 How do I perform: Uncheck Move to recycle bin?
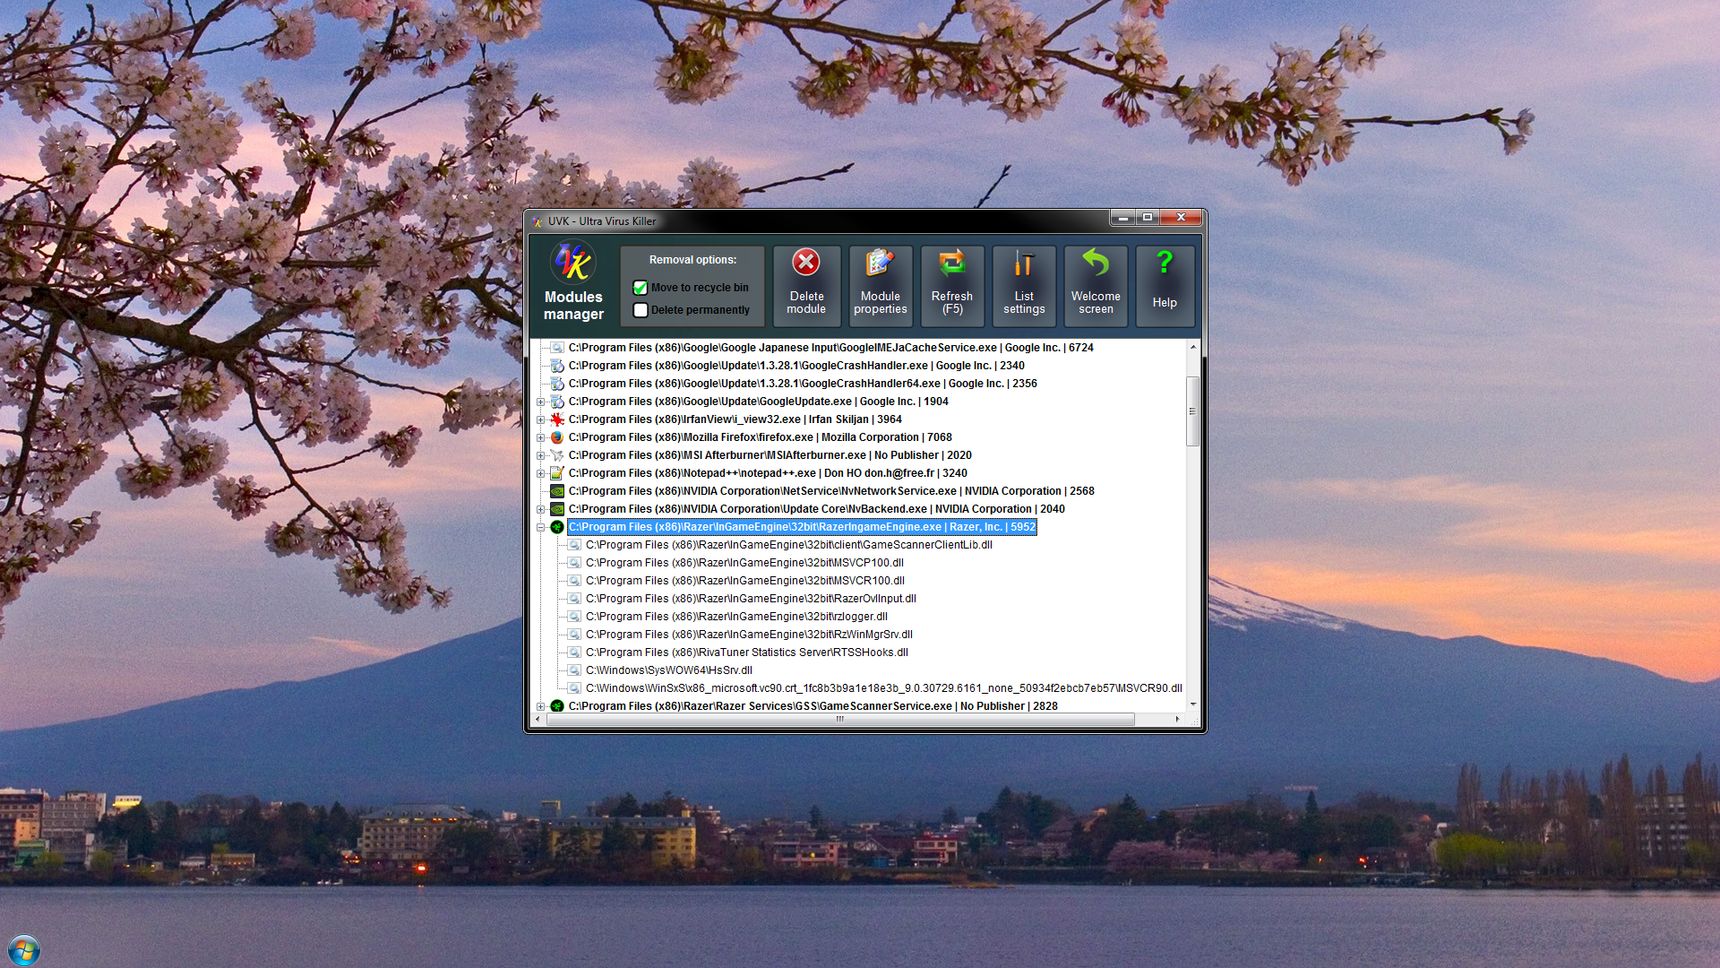tap(641, 288)
